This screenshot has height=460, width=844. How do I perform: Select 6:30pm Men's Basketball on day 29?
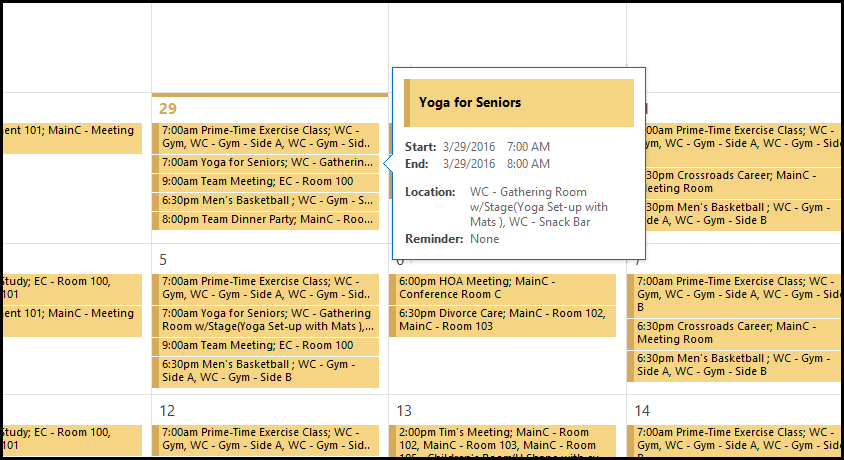[266, 201]
